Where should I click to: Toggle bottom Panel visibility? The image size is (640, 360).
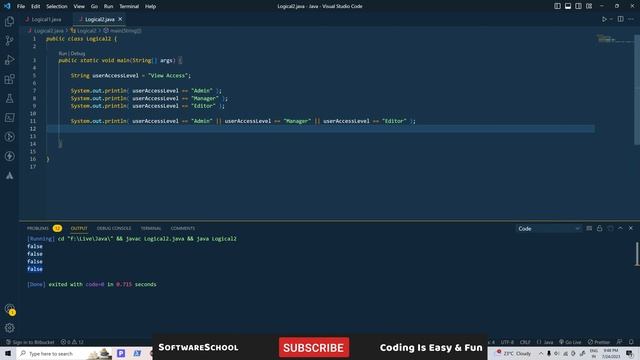click(x=568, y=6)
